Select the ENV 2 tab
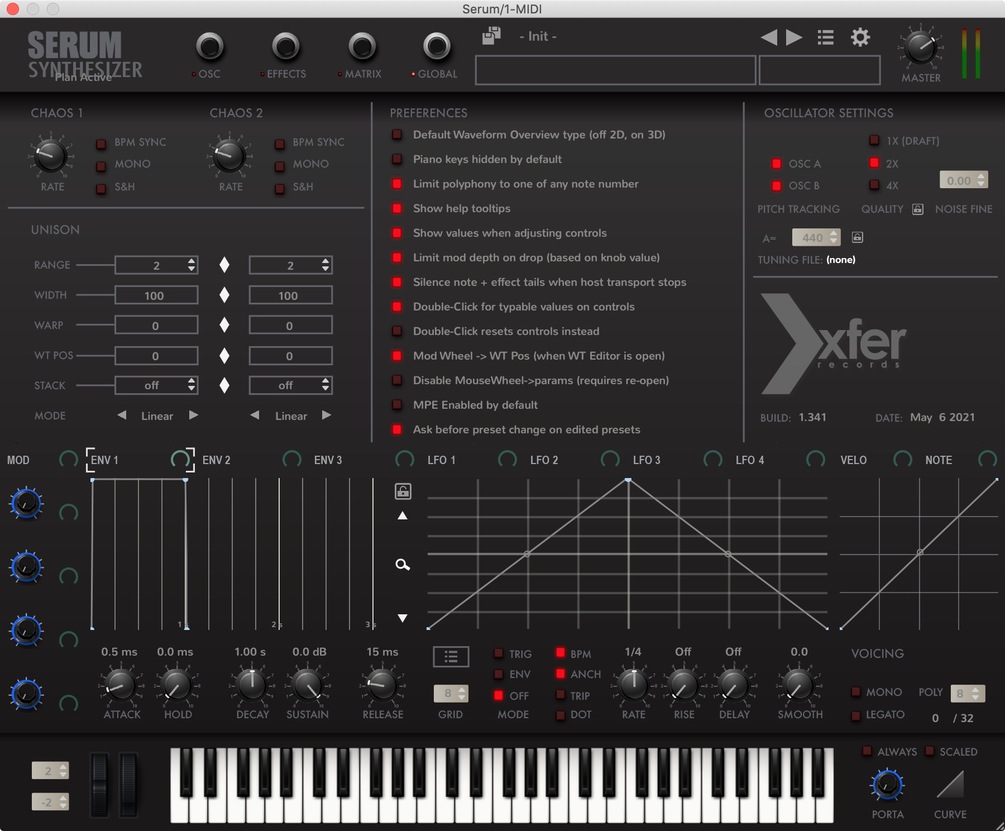This screenshot has height=831, width=1005. 216,460
